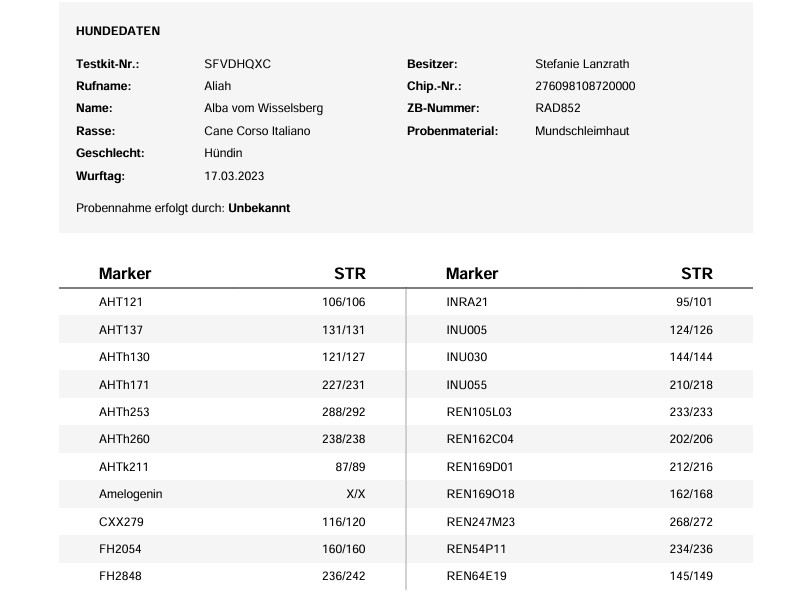
Task: Click the ZB-Nummer value RAD852
Action: coord(558,108)
